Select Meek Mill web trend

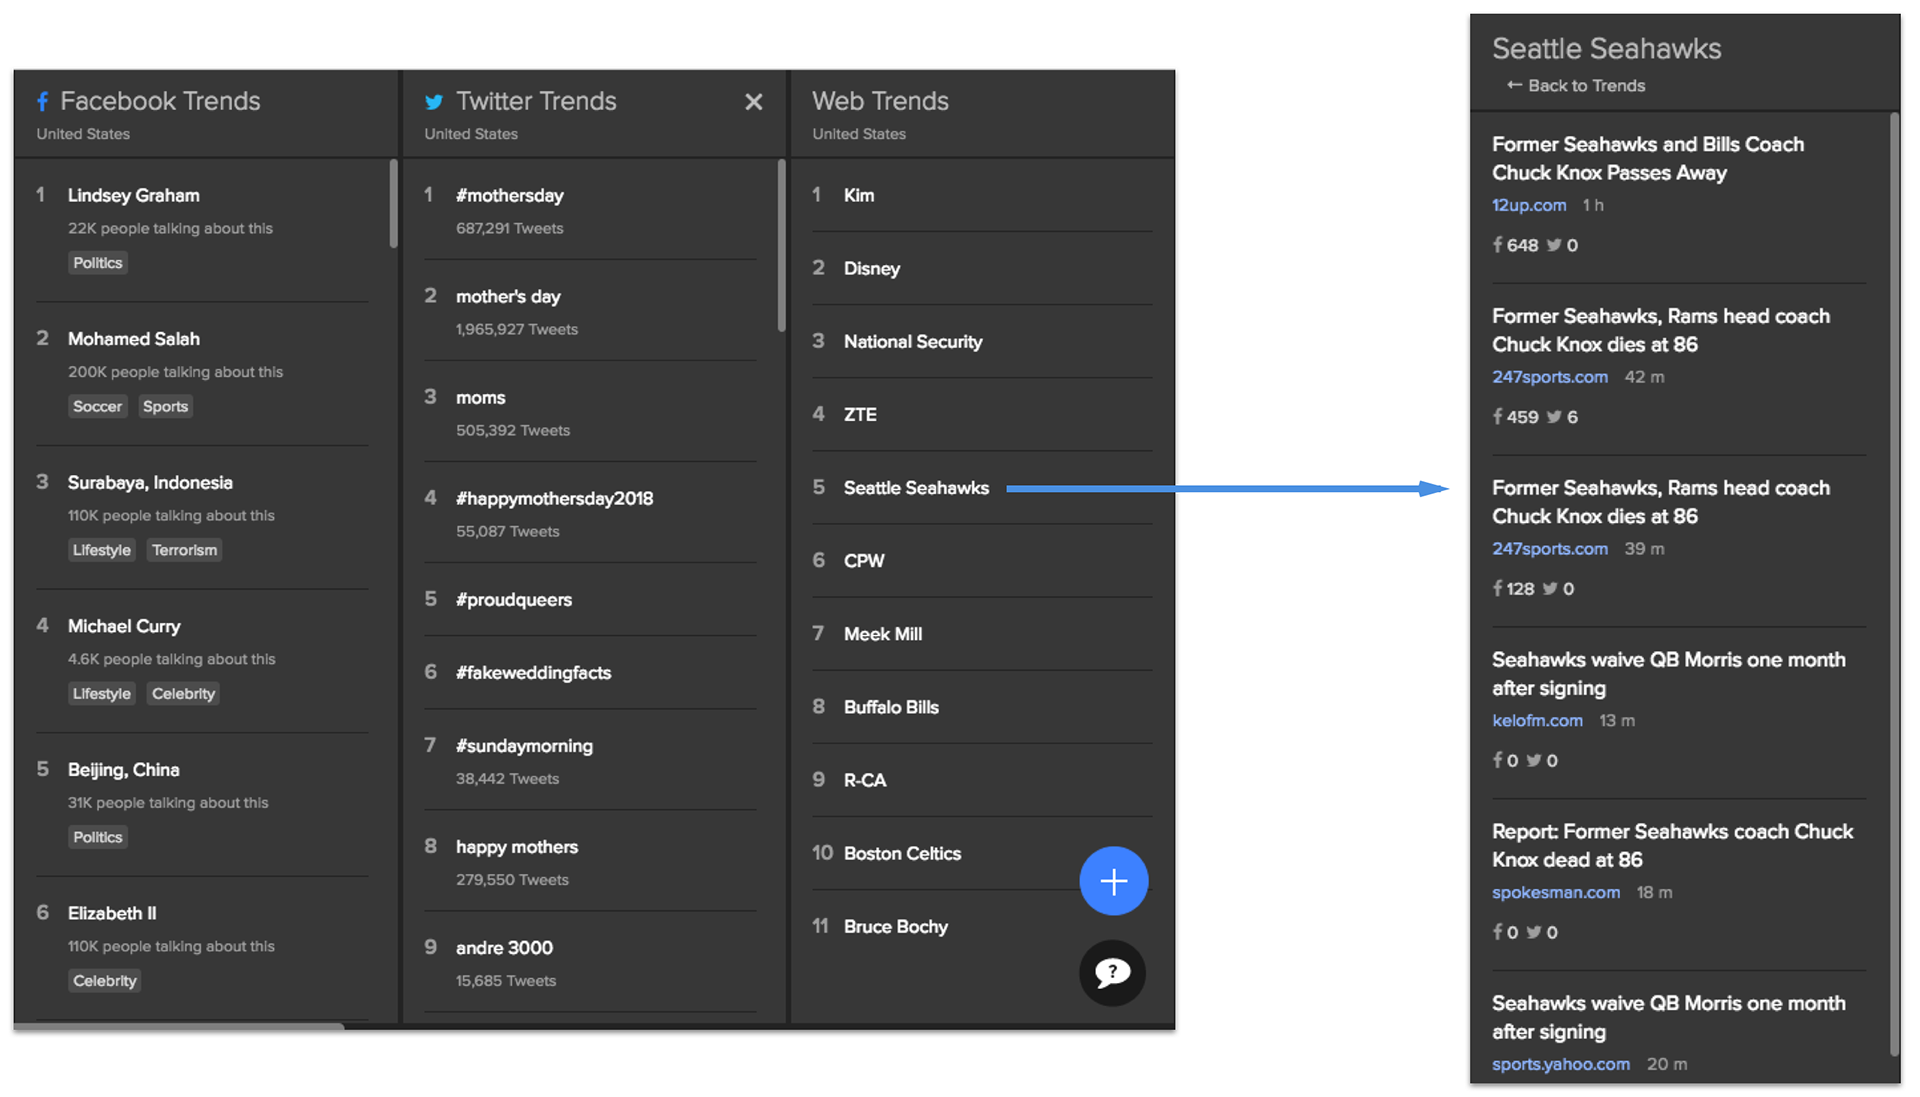pos(883,633)
